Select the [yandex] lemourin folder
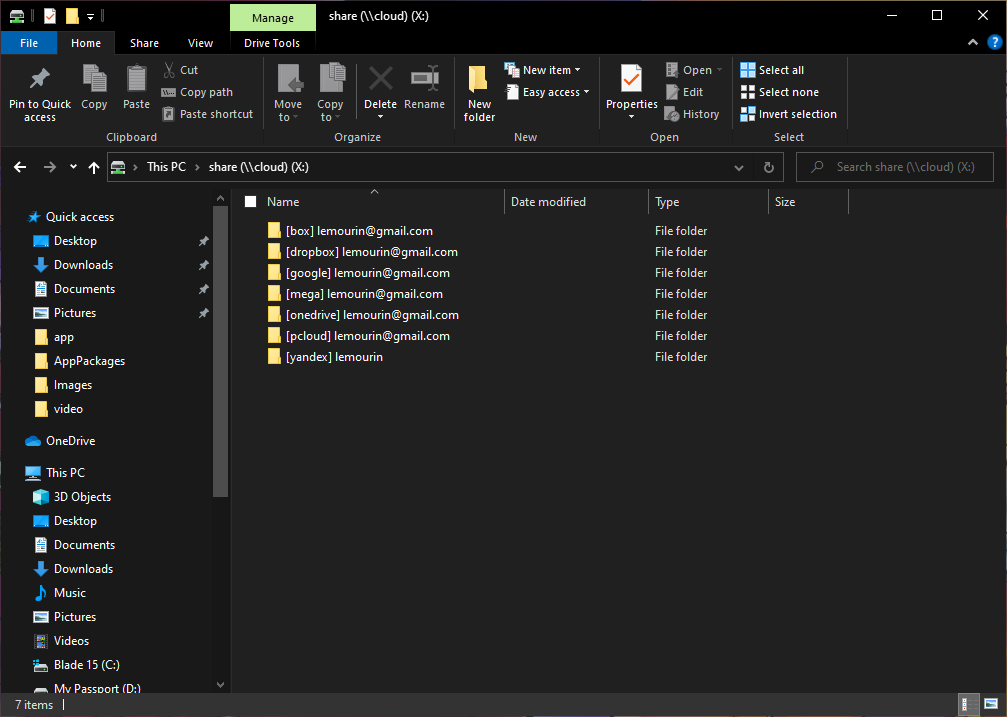 (325, 357)
